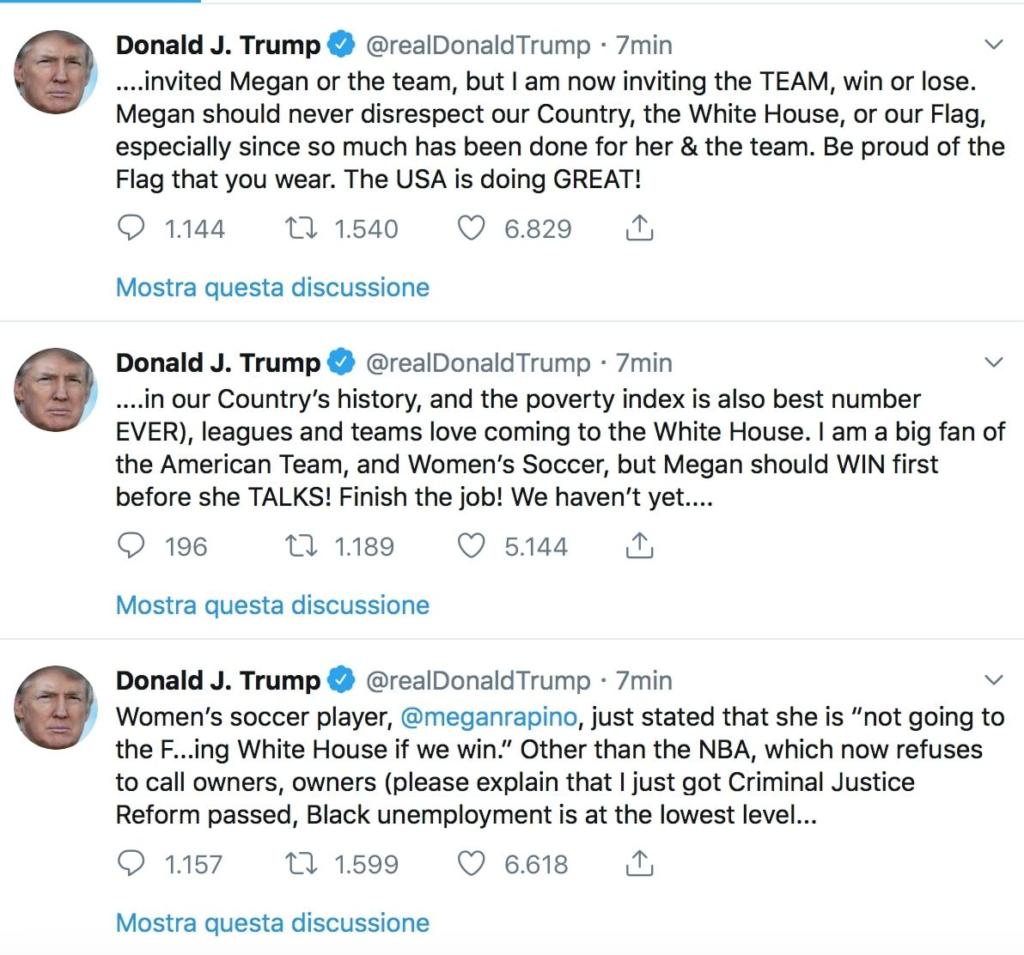This screenshot has height=955, width=1024.
Task: Click the share icon on the middle tweet
Action: click(638, 546)
